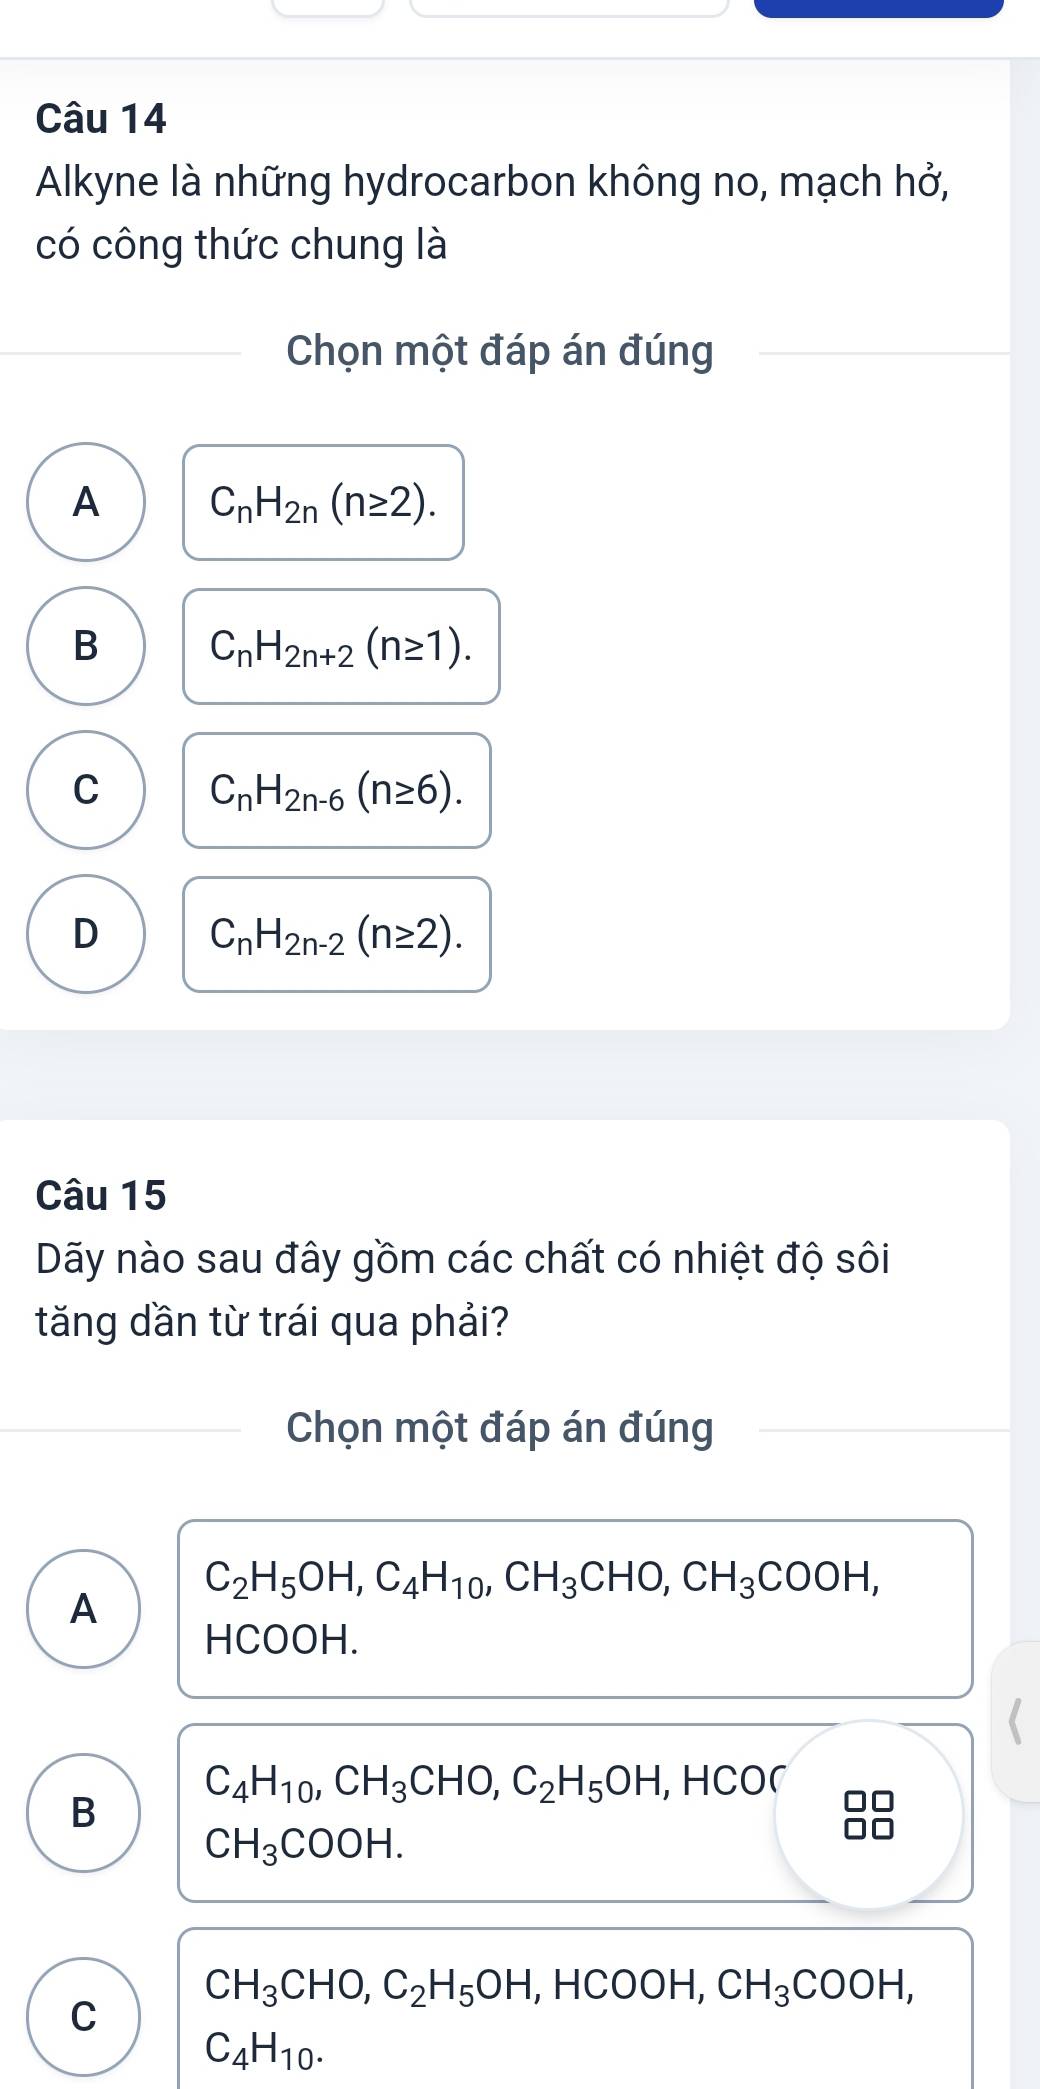
Task: Tap the Câu 14 heading
Action: [101, 119]
